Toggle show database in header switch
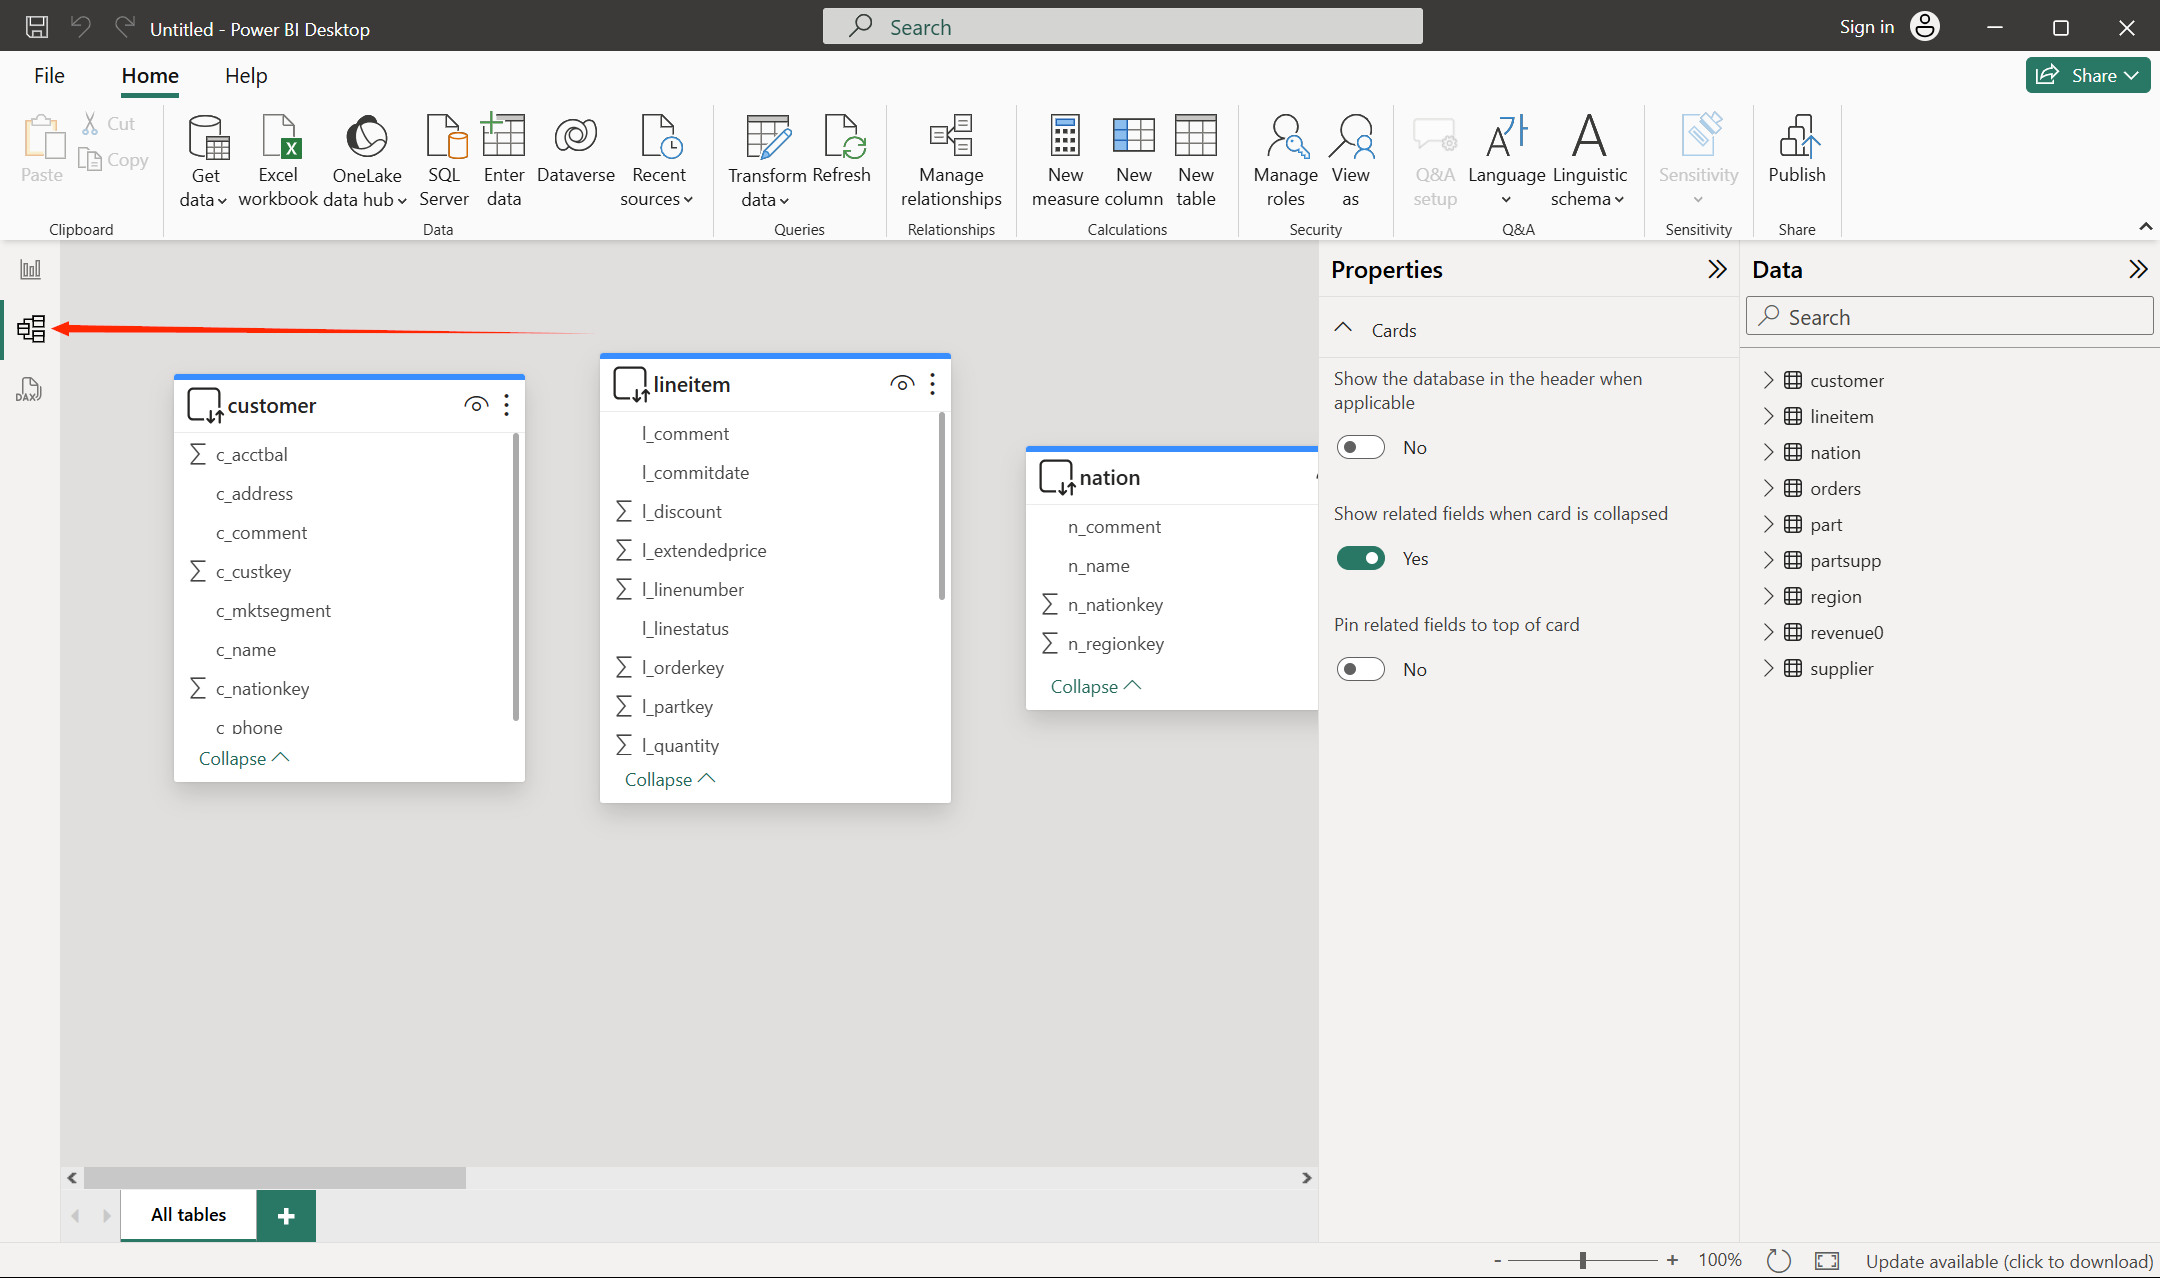Viewport: 2160px width, 1278px height. coord(1361,447)
